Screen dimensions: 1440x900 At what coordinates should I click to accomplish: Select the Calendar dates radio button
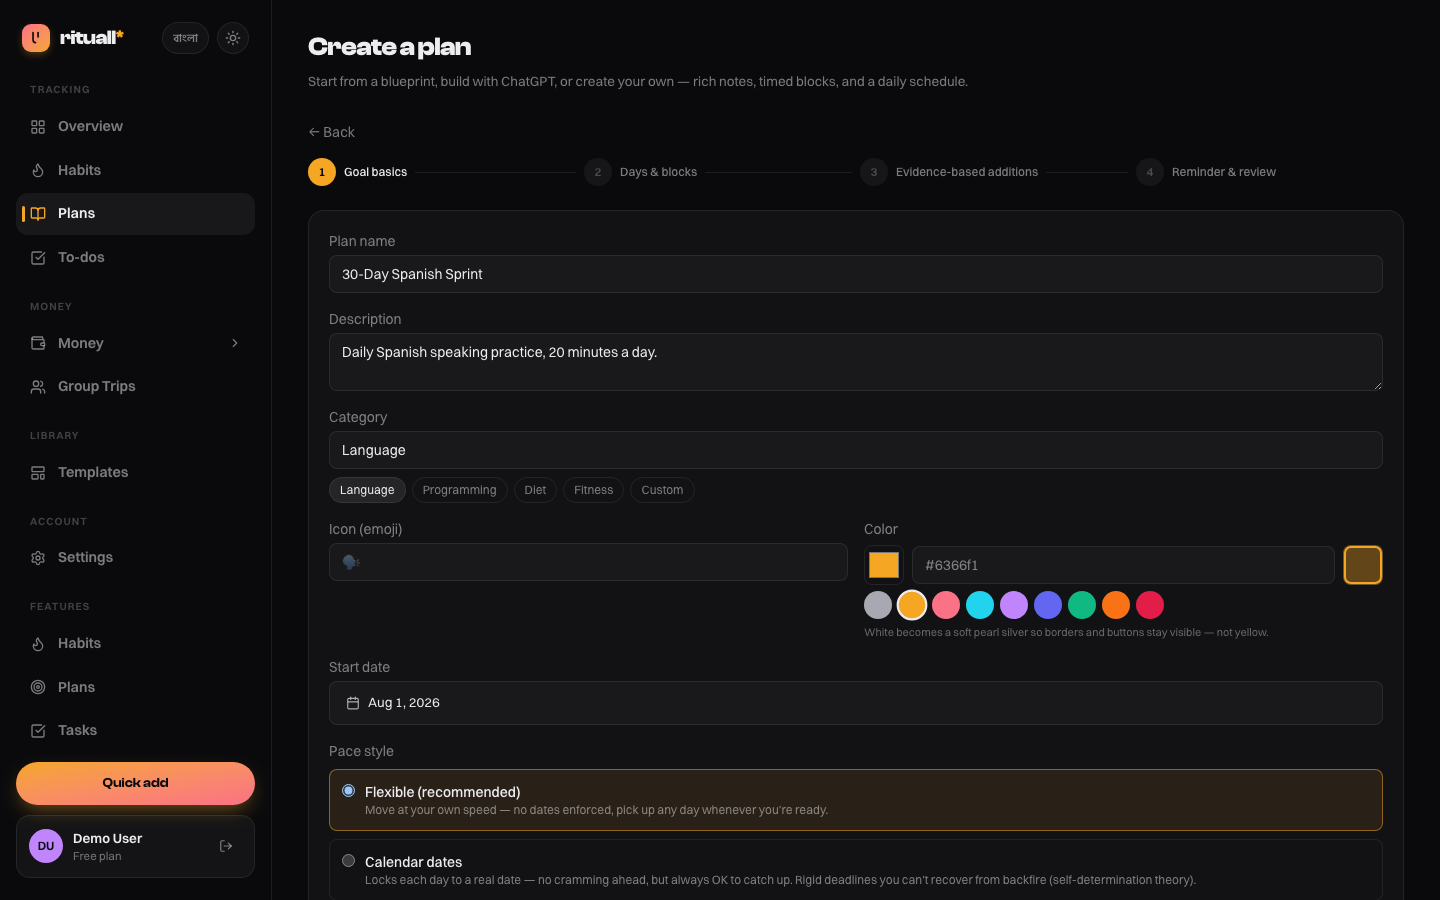point(349,861)
